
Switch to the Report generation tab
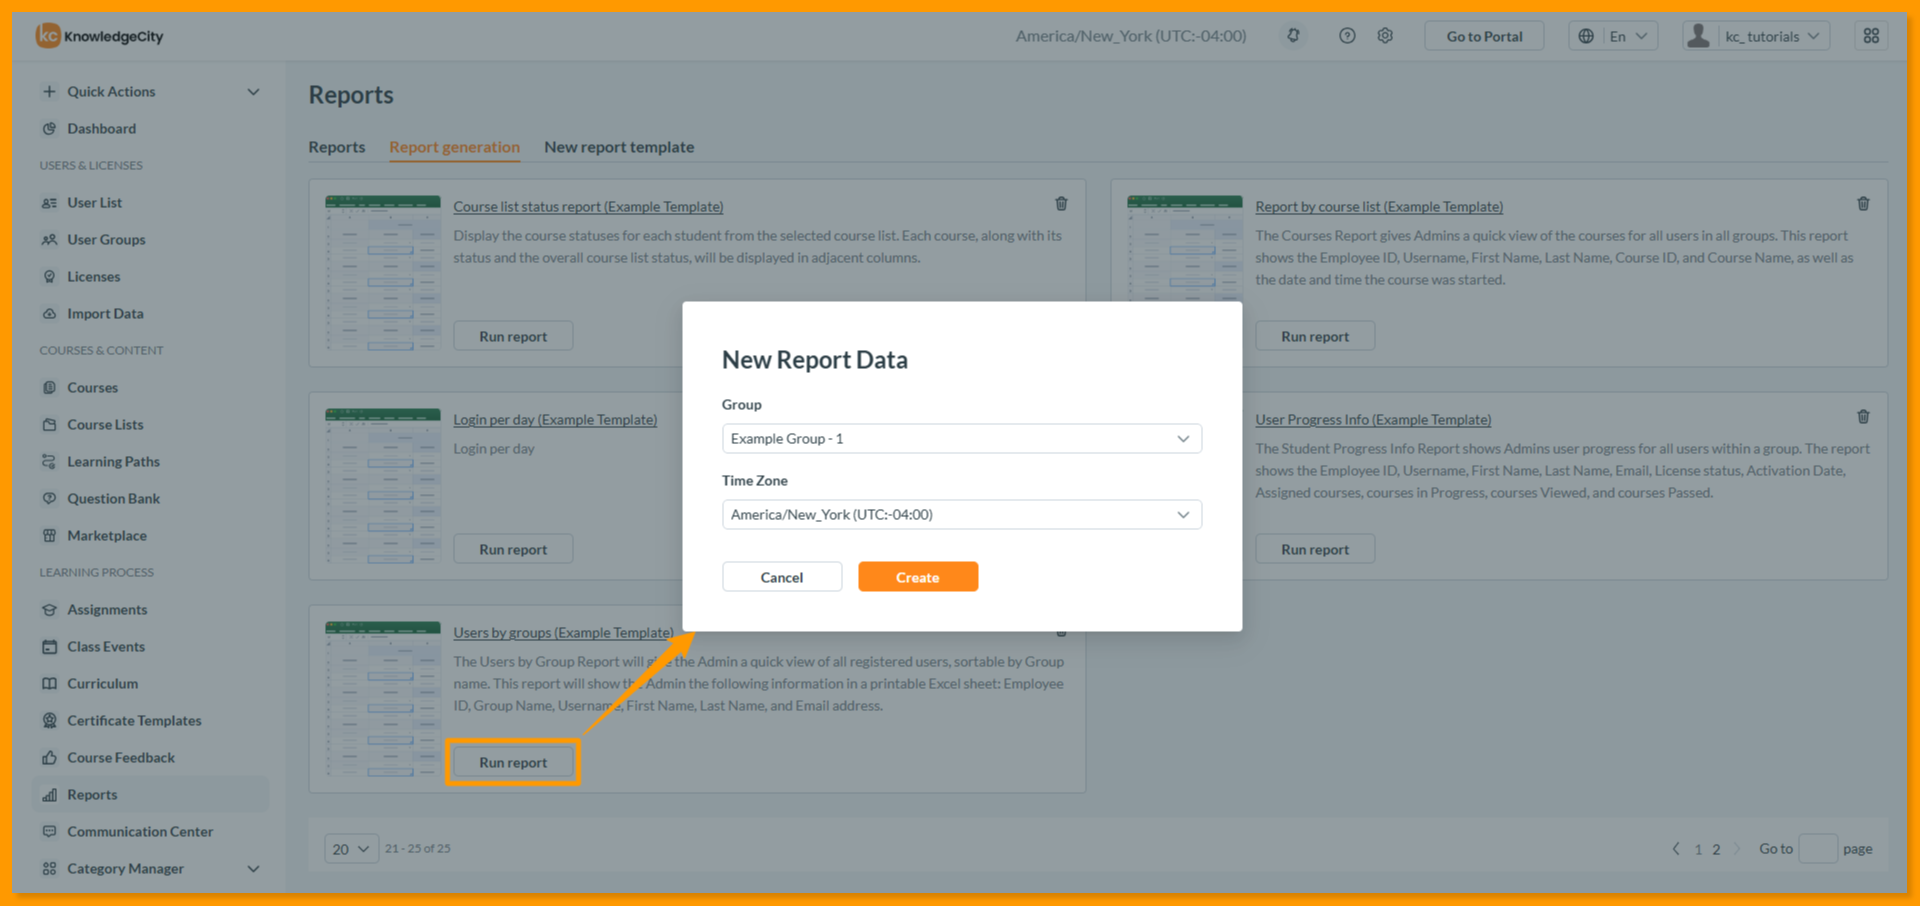[454, 147]
